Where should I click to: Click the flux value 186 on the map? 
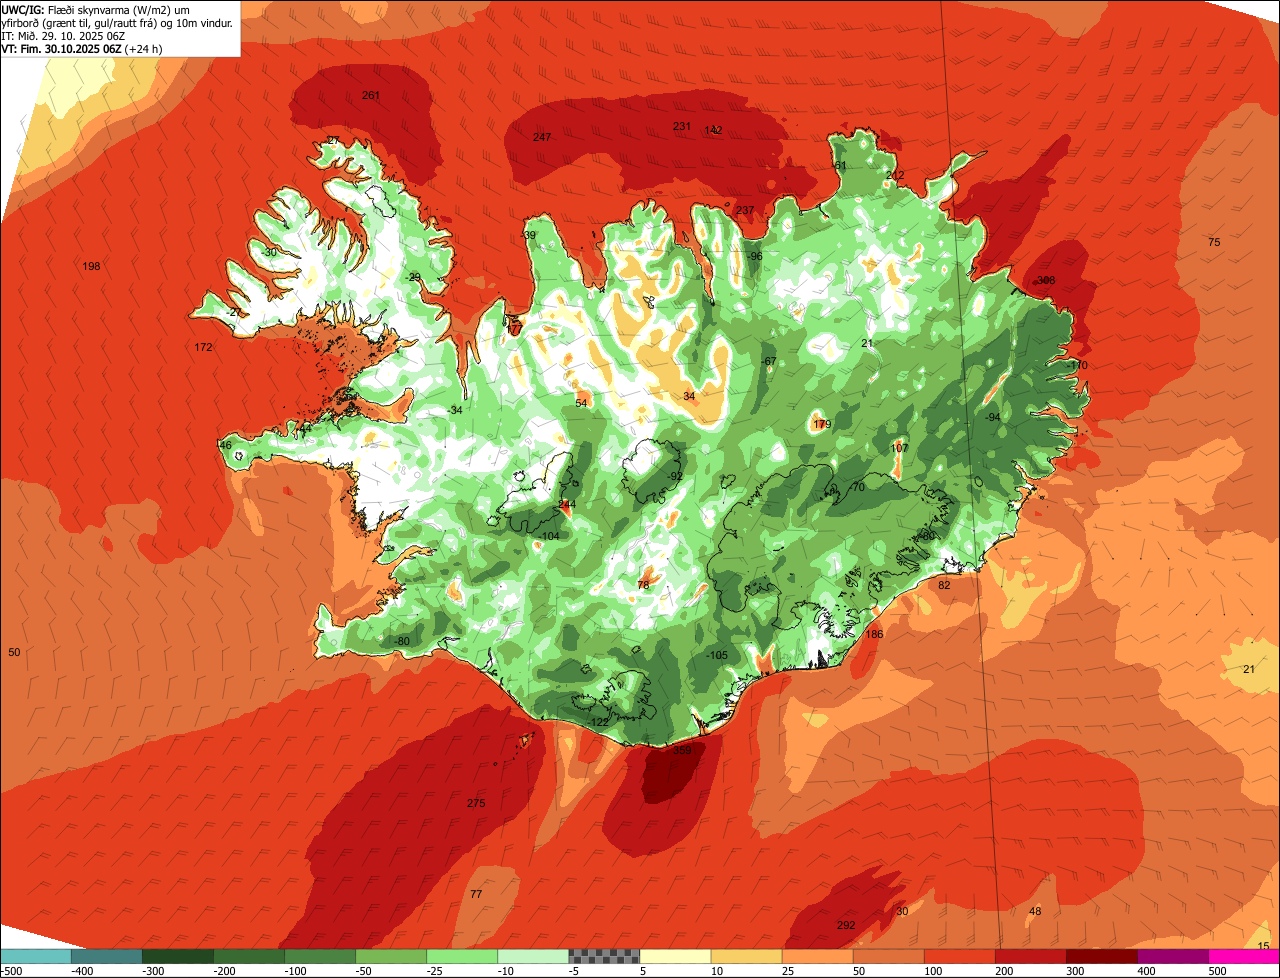point(874,635)
